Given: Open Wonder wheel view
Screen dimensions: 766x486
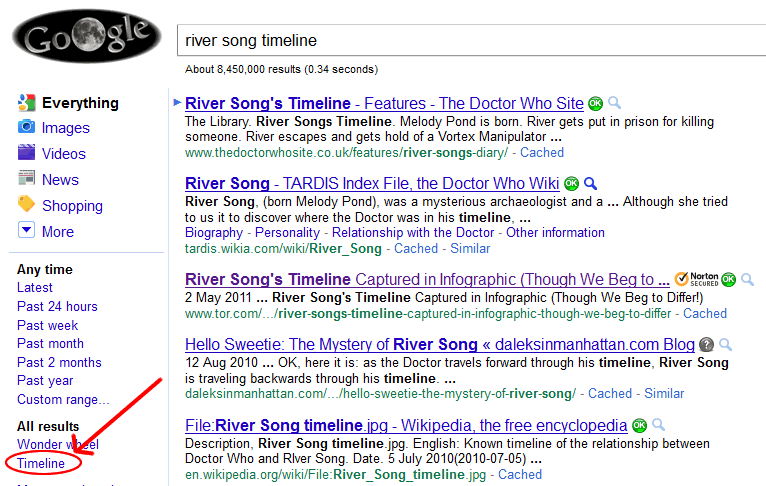Looking at the screenshot, I should [58, 444].
